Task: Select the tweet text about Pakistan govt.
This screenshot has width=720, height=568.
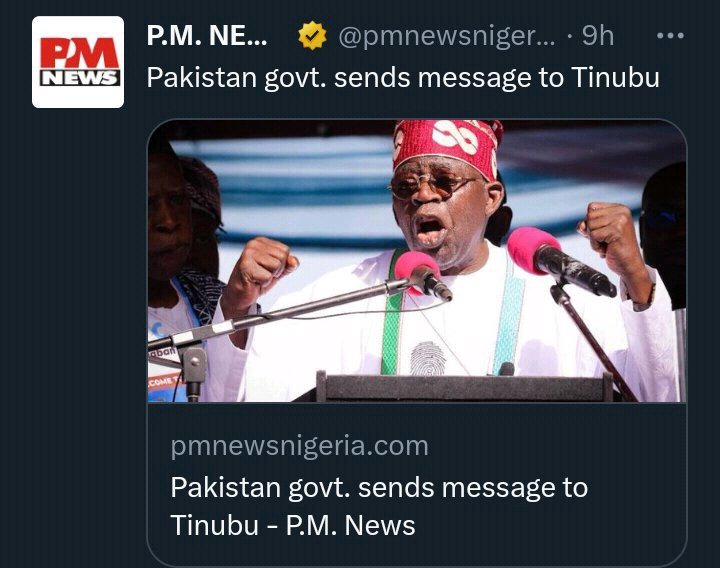Action: coord(403,77)
